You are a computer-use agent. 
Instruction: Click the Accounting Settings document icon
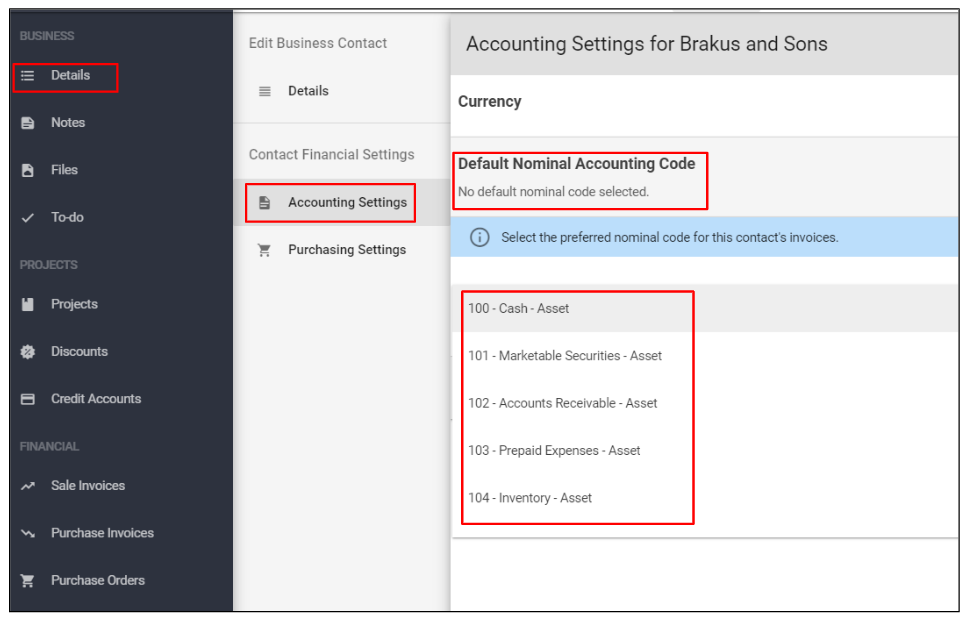tap(265, 202)
